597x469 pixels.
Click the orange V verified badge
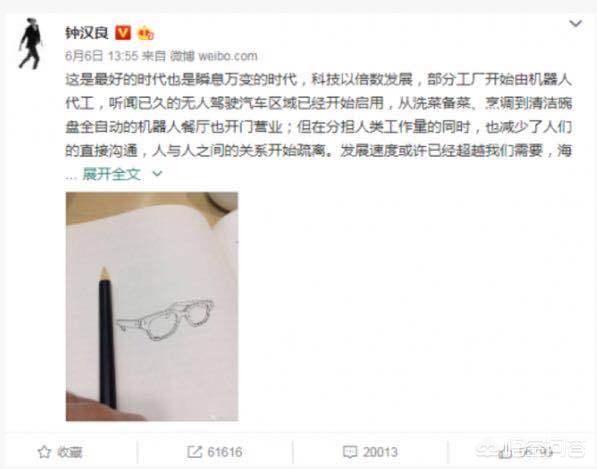[x=123, y=33]
